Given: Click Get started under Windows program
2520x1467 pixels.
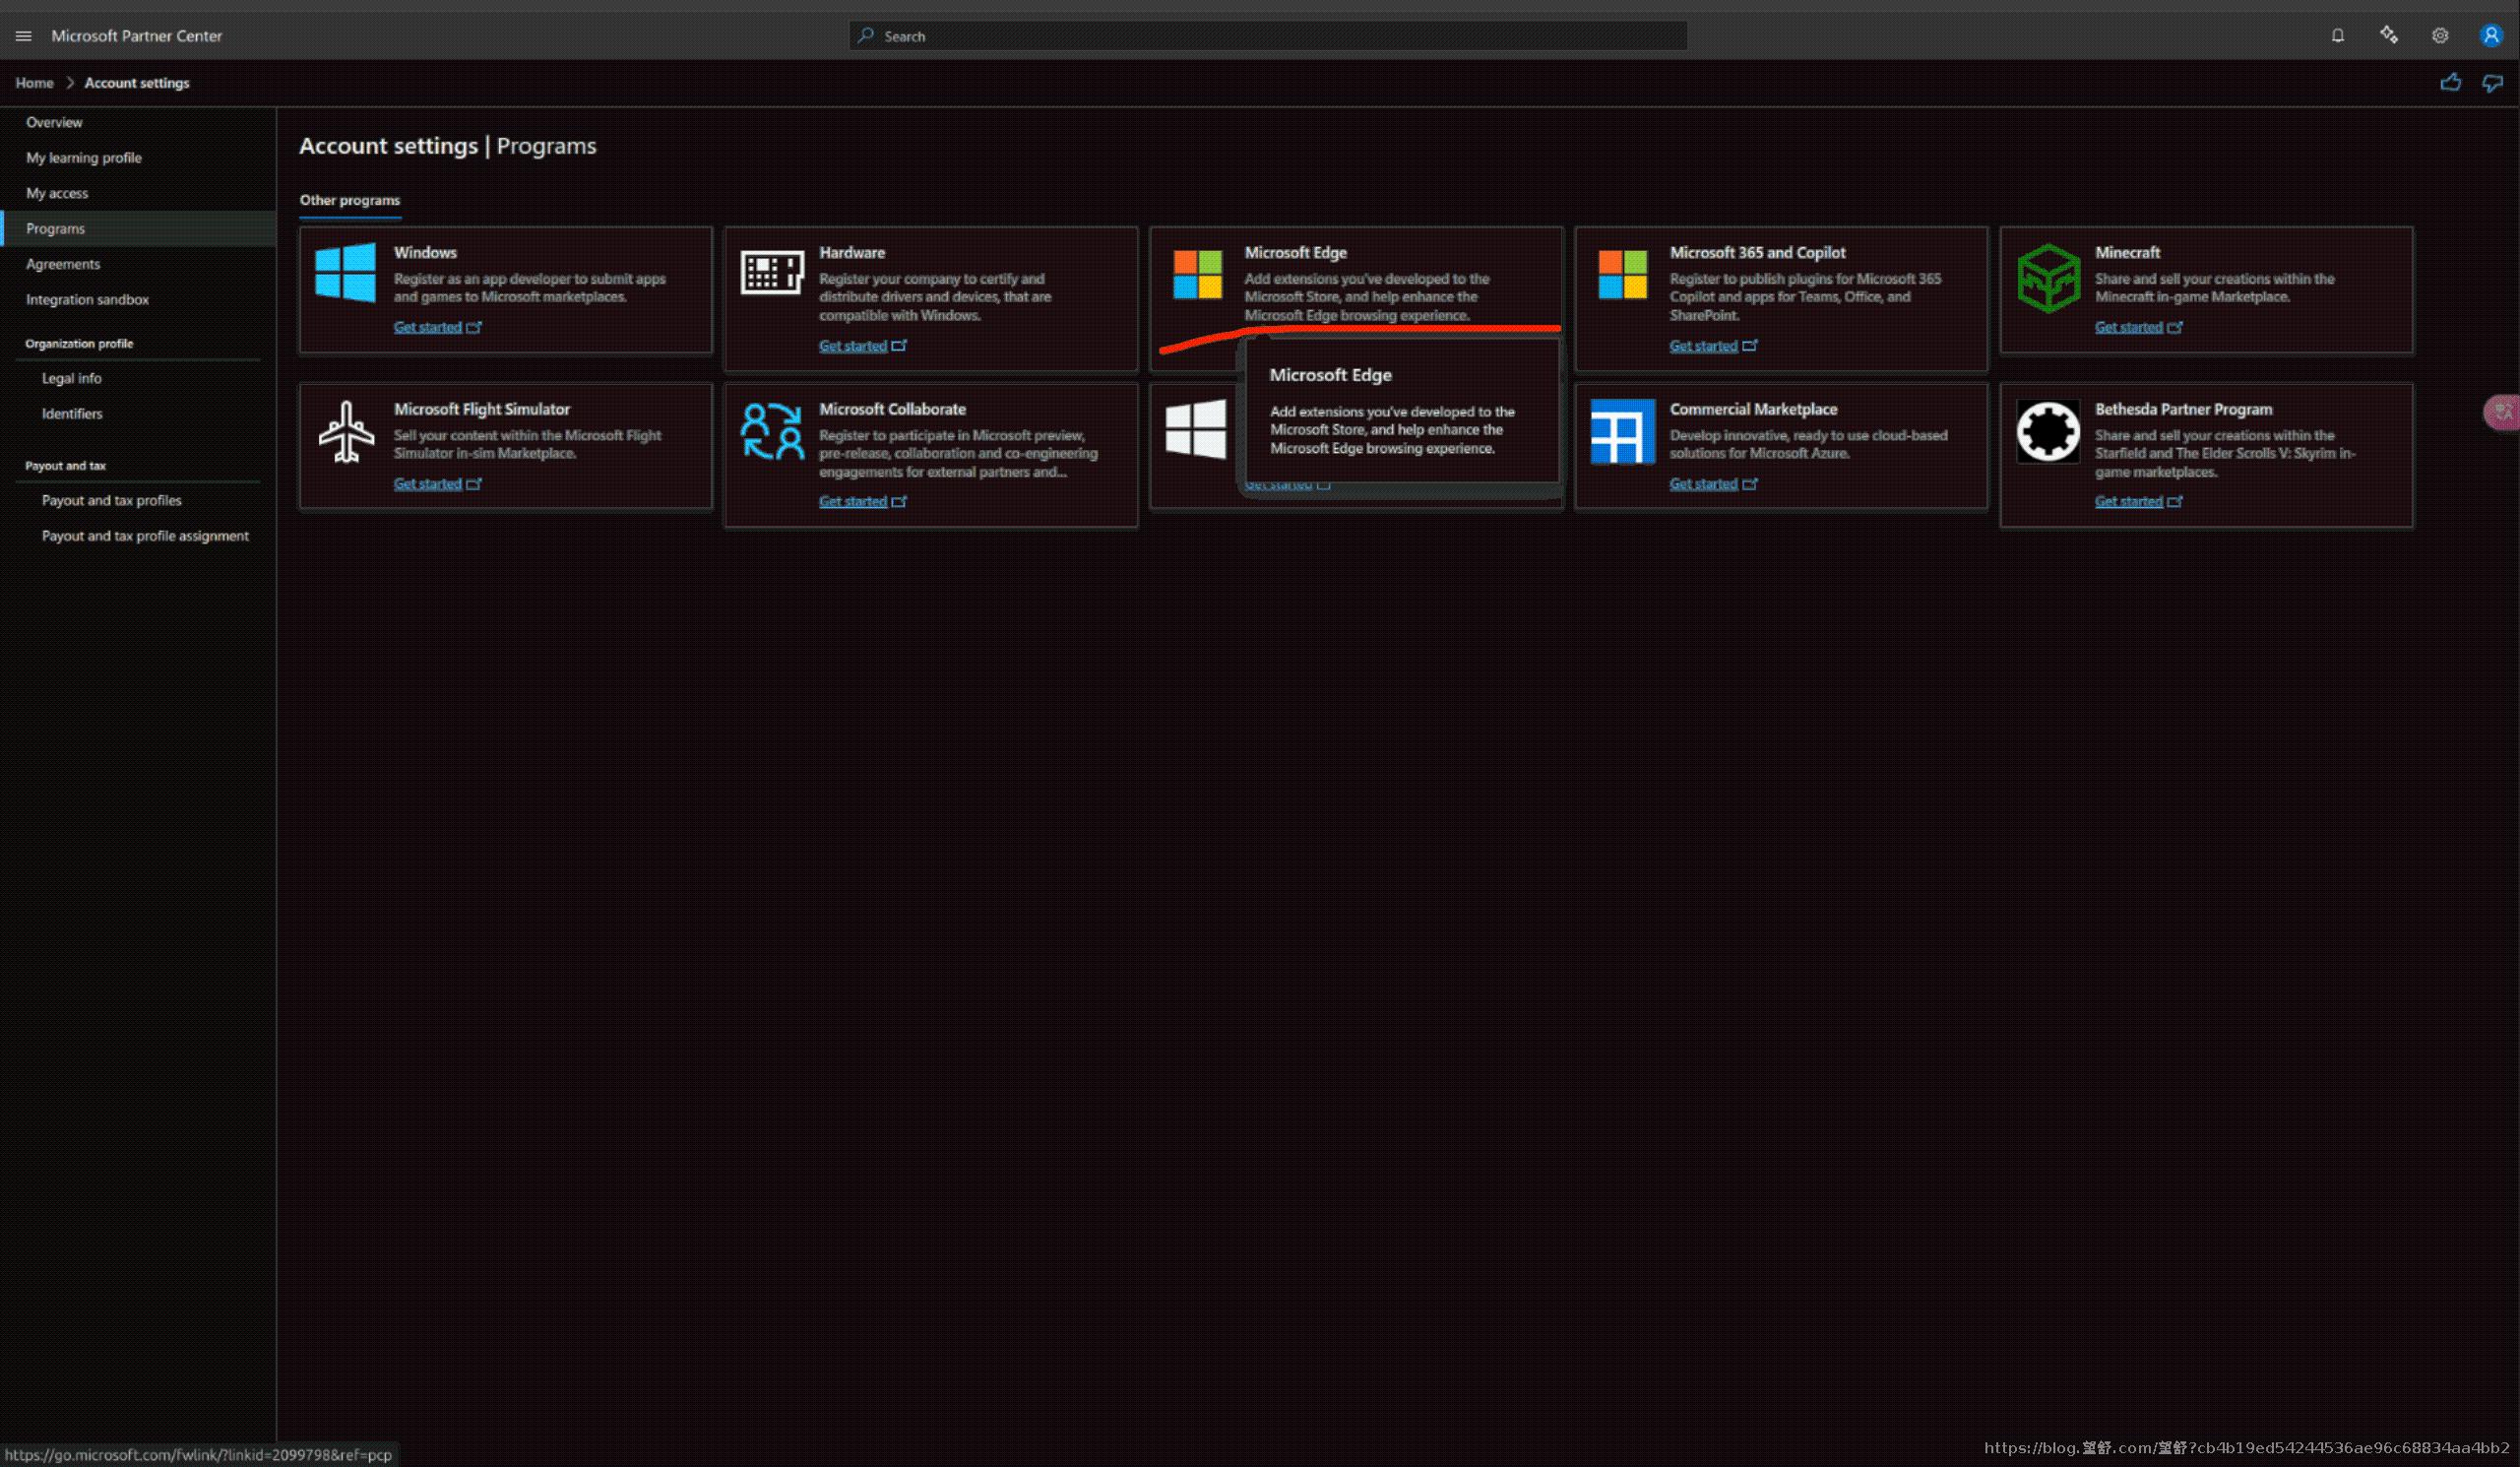Looking at the screenshot, I should pos(427,327).
